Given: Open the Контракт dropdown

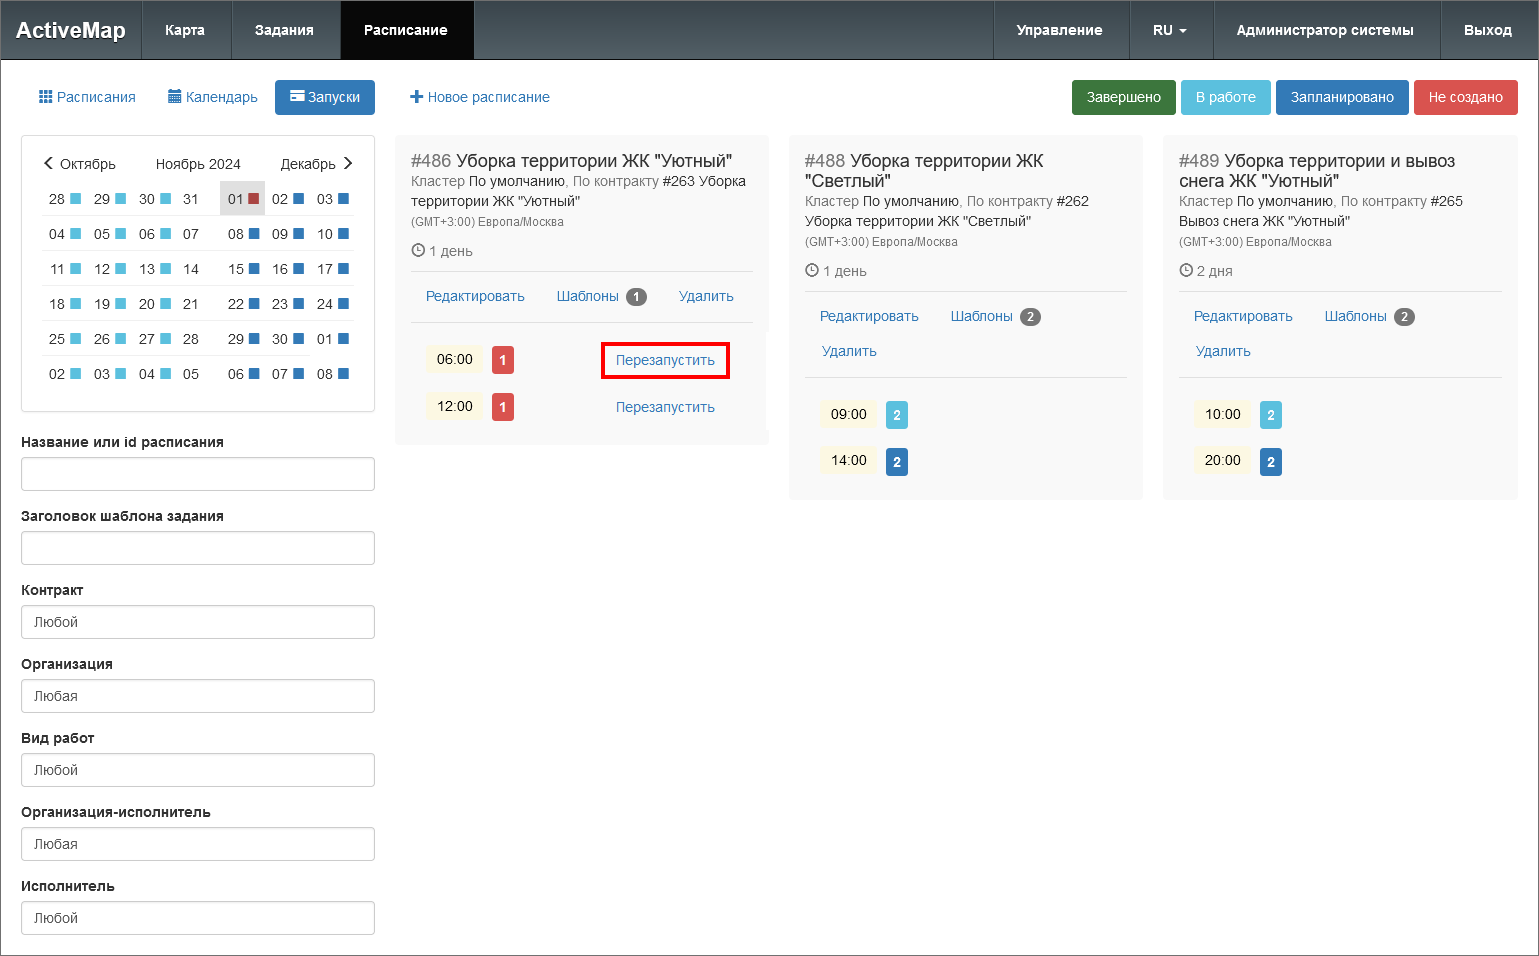Looking at the screenshot, I should click(x=198, y=622).
